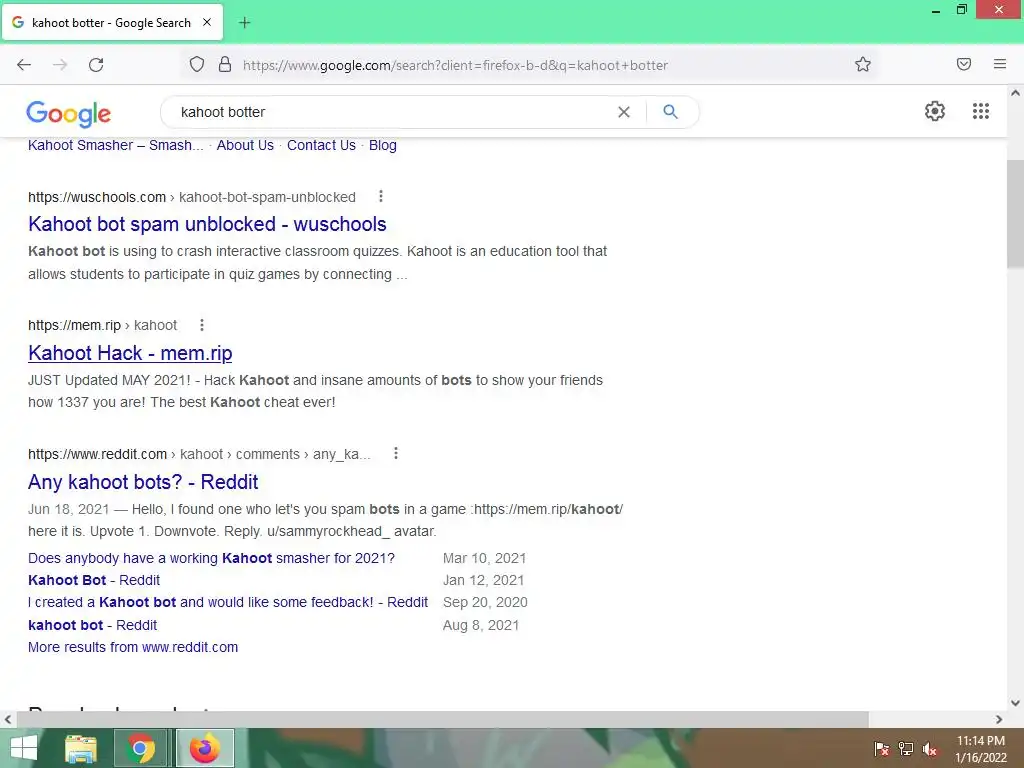Open the tracking protection shield icon

click(197, 64)
